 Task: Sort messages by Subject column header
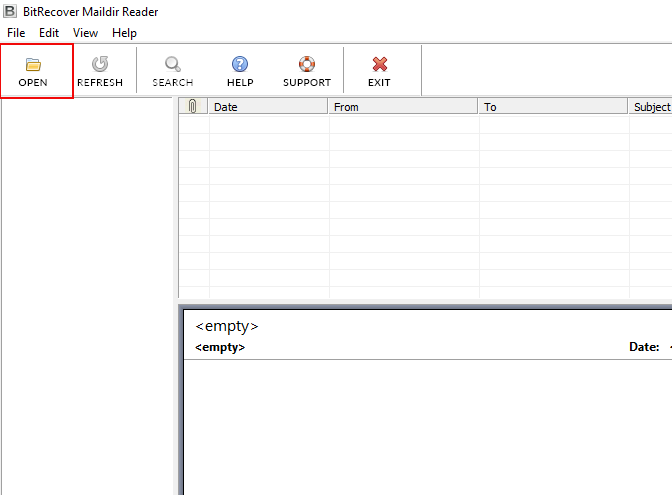[651, 107]
